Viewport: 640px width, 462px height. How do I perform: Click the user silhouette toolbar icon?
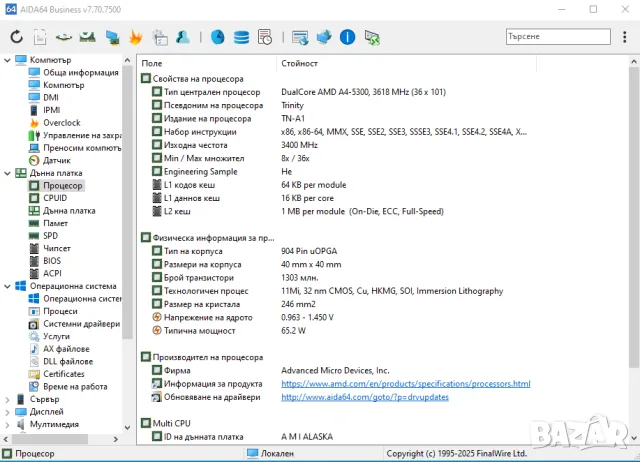[x=183, y=37]
